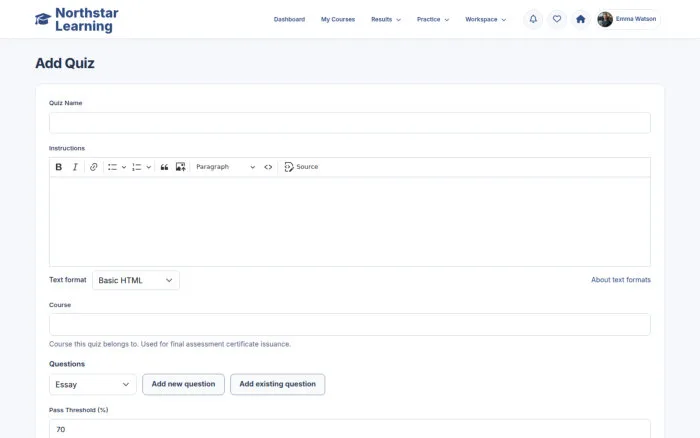Open the Paragraph heading dropdown

225,167
